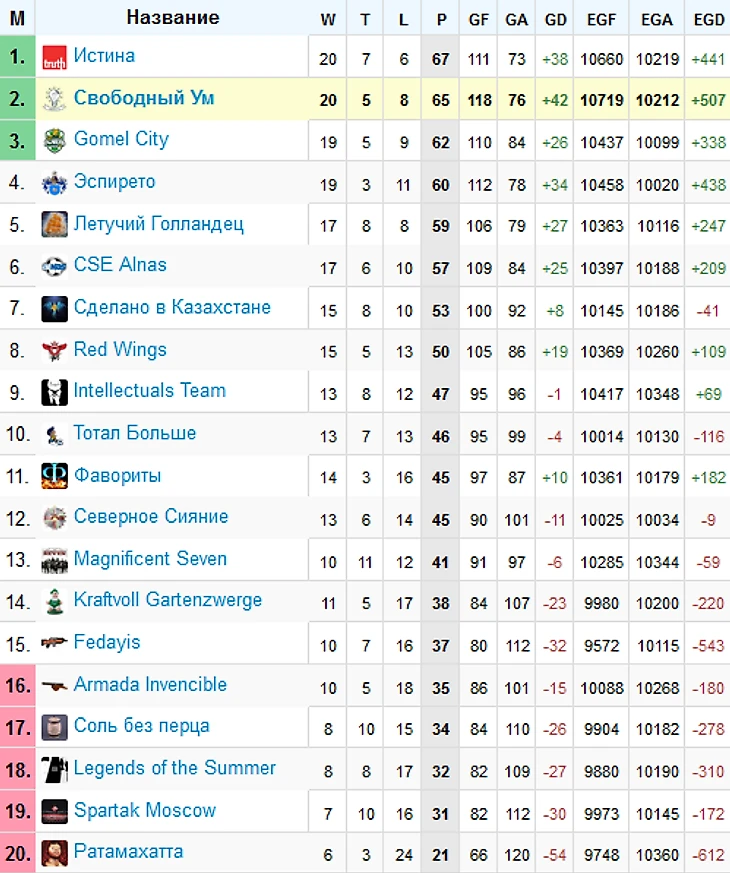Click the Spartak Moscow team logo
Image resolution: width=730 pixels, height=873 pixels.
tap(55, 811)
